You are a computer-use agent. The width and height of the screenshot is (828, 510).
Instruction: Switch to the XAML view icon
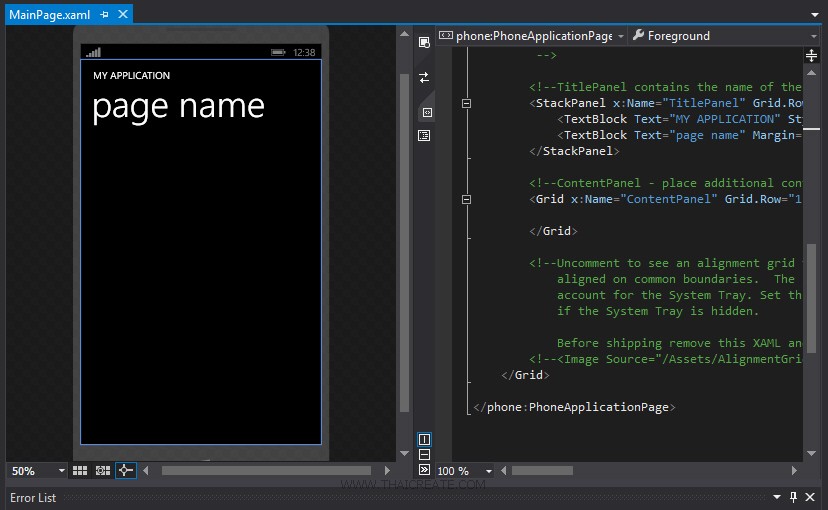(x=424, y=112)
